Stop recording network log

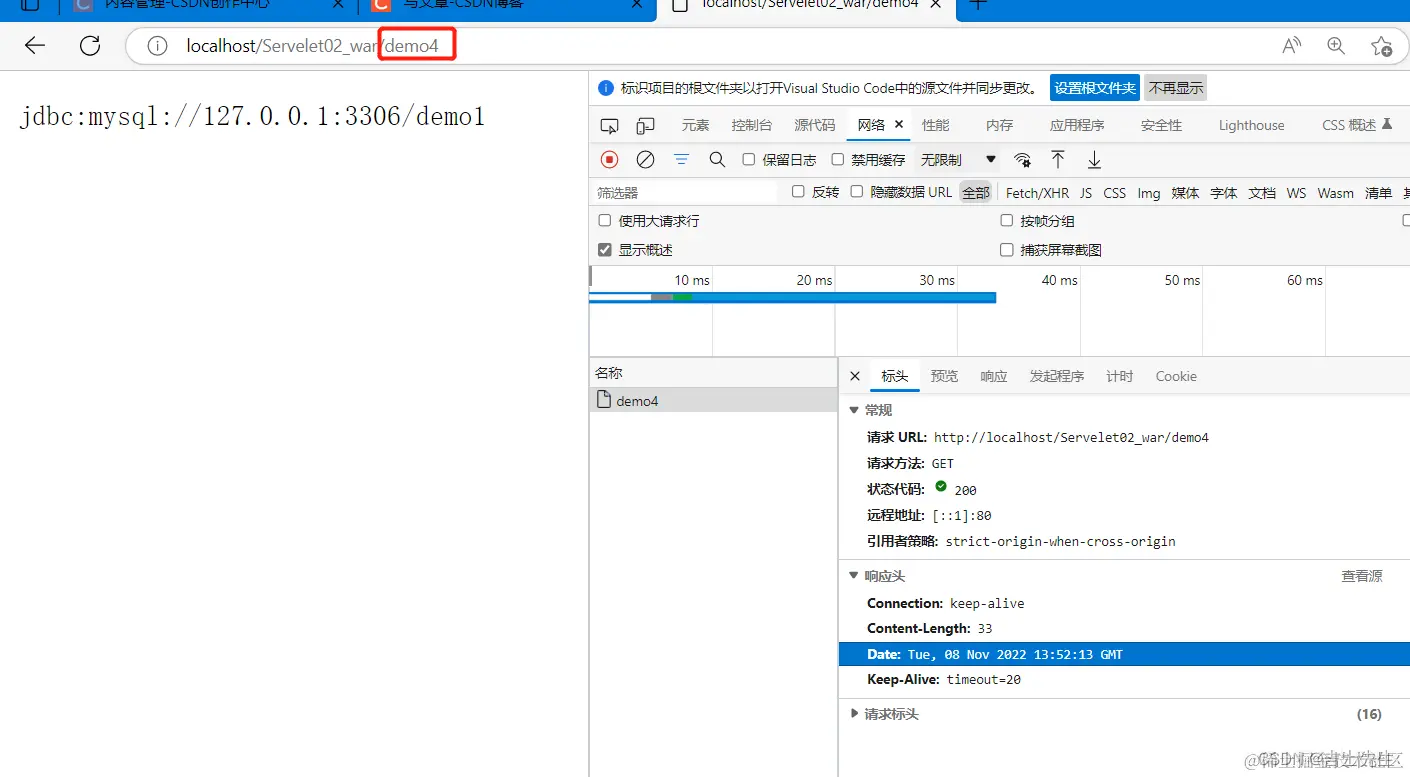coord(609,159)
